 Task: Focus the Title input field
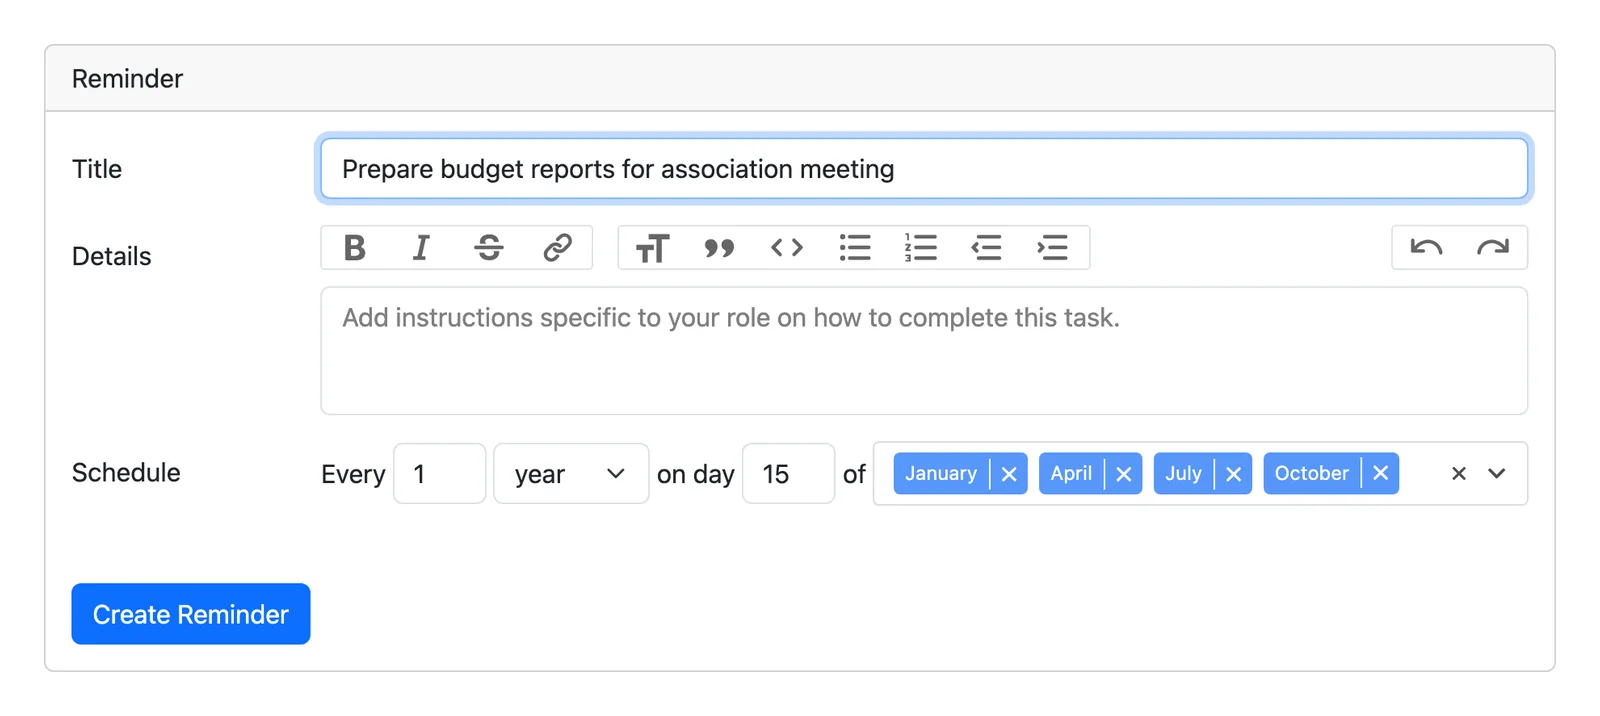pos(924,169)
